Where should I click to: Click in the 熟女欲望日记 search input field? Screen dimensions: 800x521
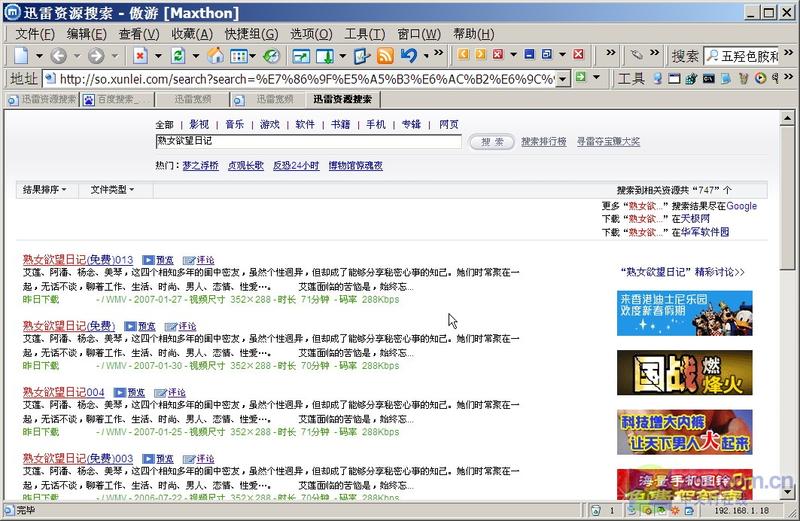tap(309, 141)
